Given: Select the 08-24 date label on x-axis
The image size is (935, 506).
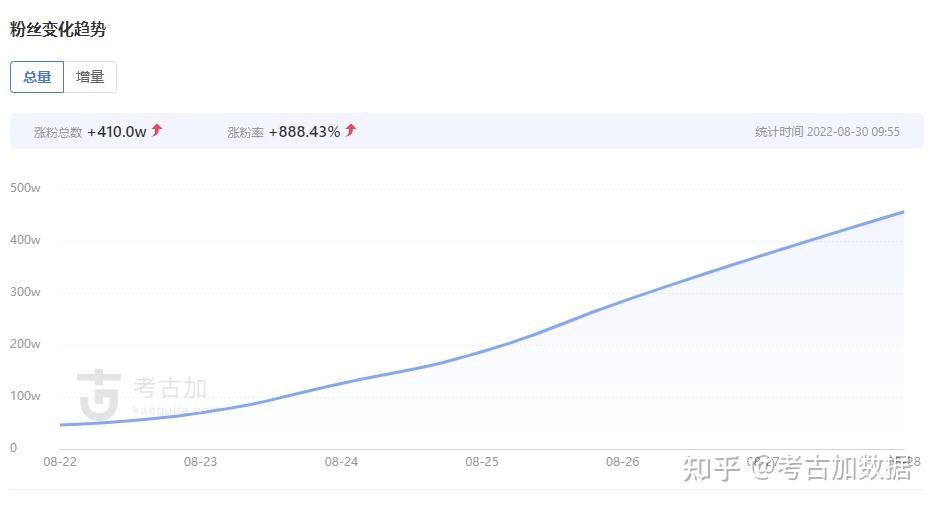Looking at the screenshot, I should click(x=341, y=462).
